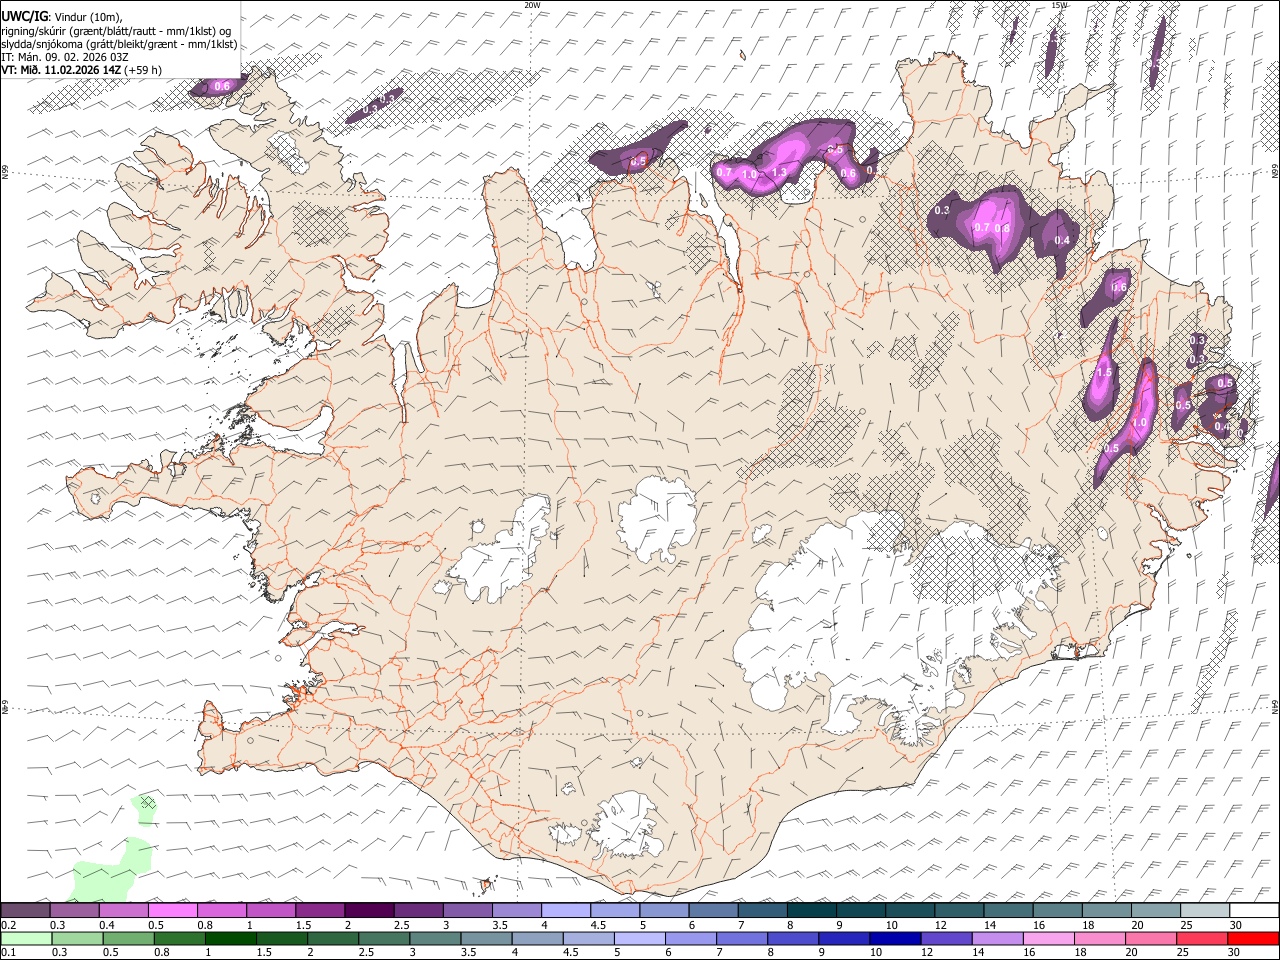The width and height of the screenshot is (1280, 960).
Task: Click the white Vatnajökull glacier area
Action: (x=880, y=620)
